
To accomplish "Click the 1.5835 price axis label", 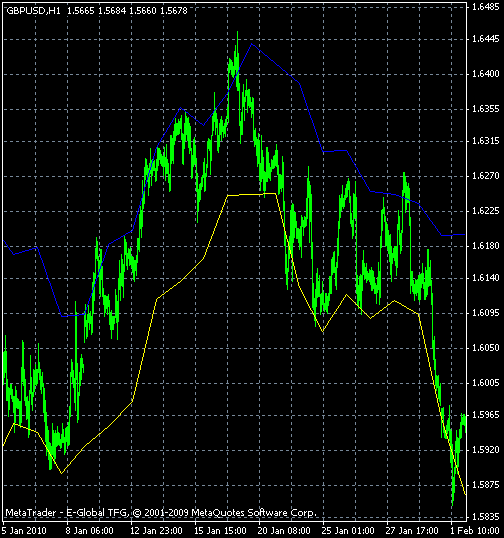I will tap(485, 516).
